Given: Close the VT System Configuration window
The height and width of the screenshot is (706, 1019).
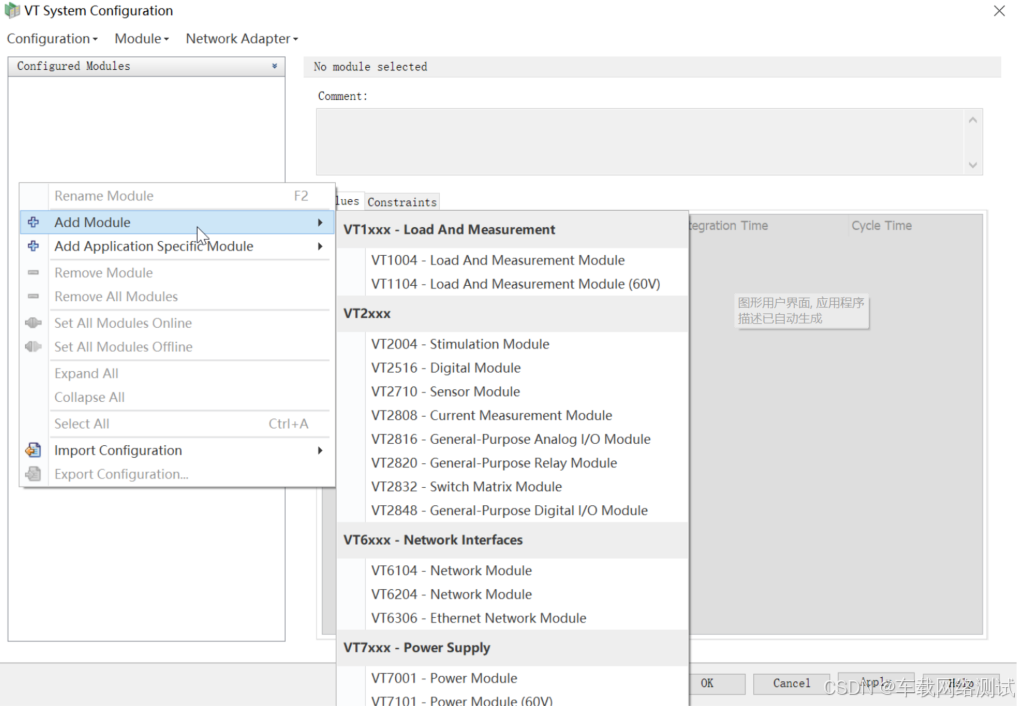Looking at the screenshot, I should [x=1000, y=10].
